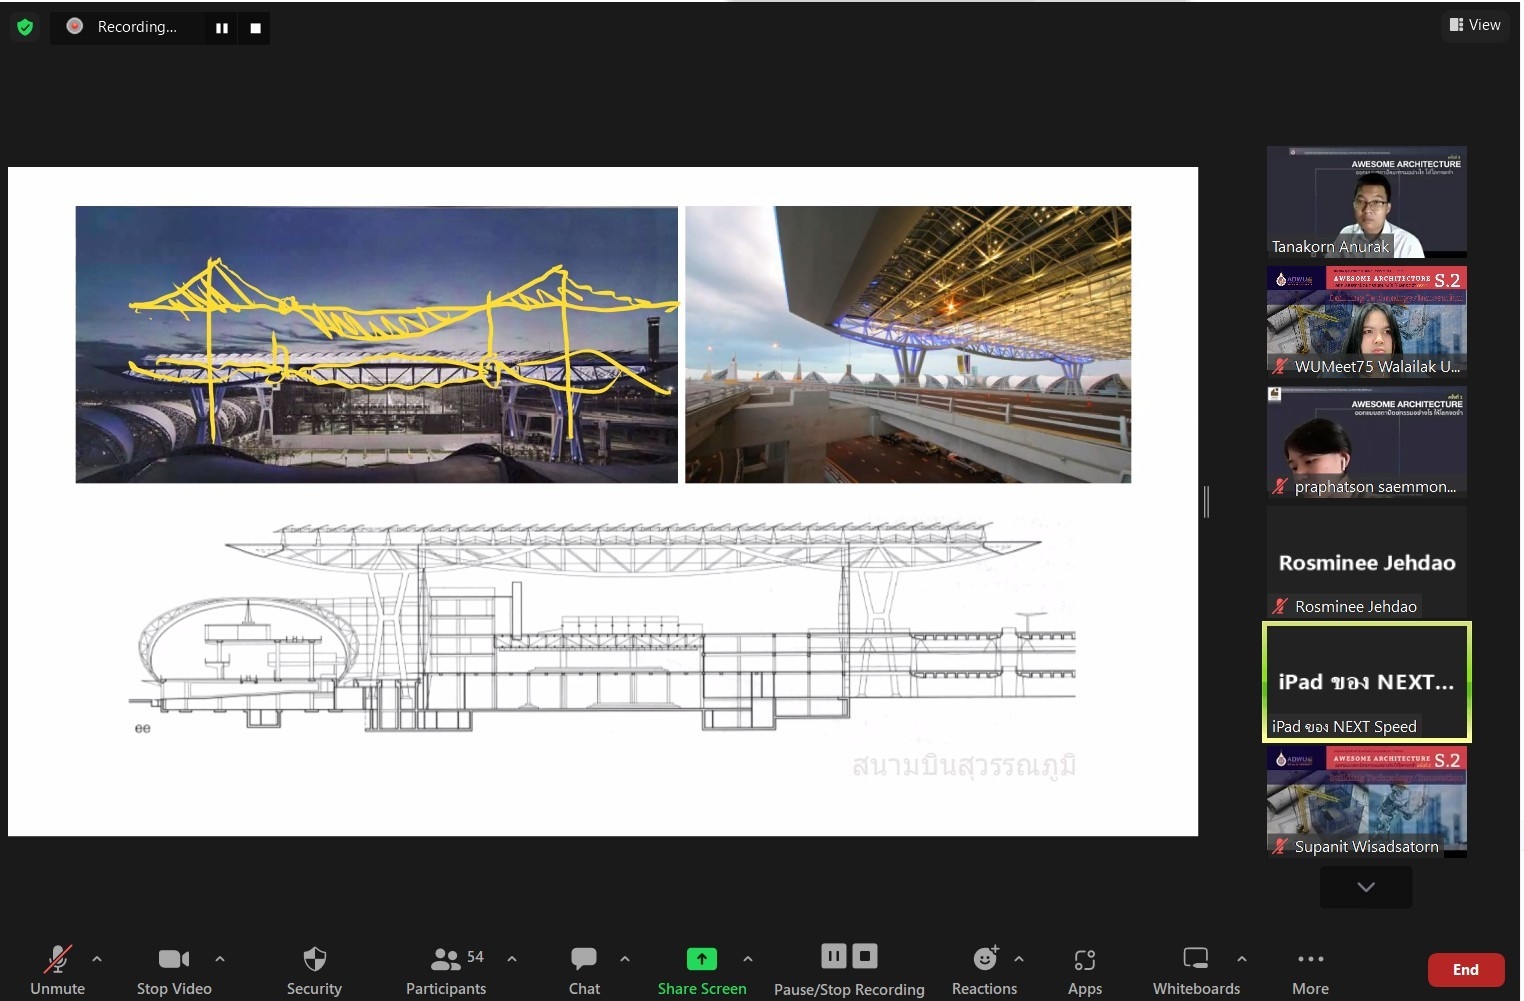
Task: Stop Video camera toggle
Action: (174, 969)
